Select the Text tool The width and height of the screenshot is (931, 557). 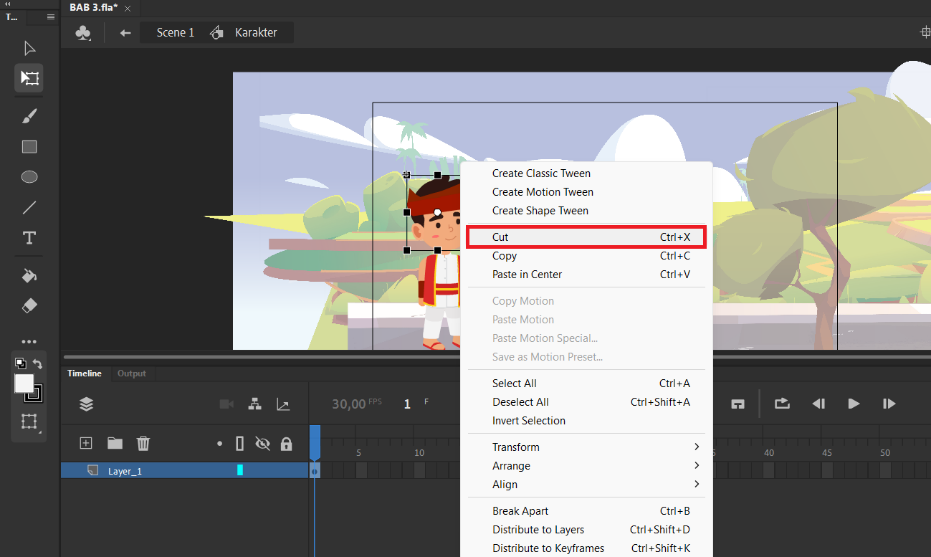pos(29,238)
